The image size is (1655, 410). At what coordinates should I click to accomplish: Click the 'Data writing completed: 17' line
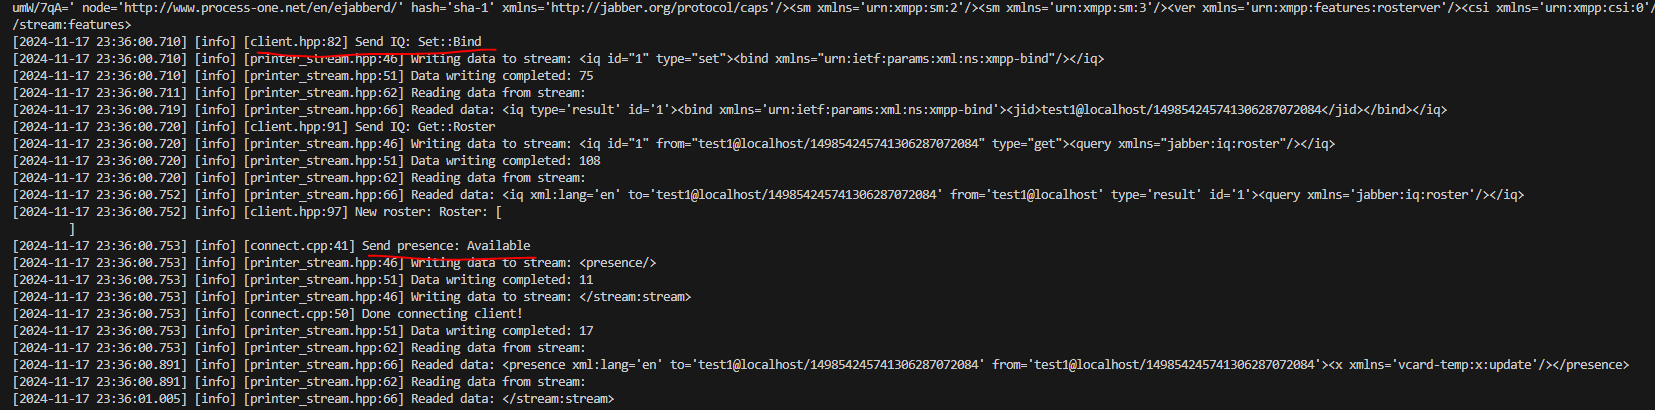click(502, 331)
